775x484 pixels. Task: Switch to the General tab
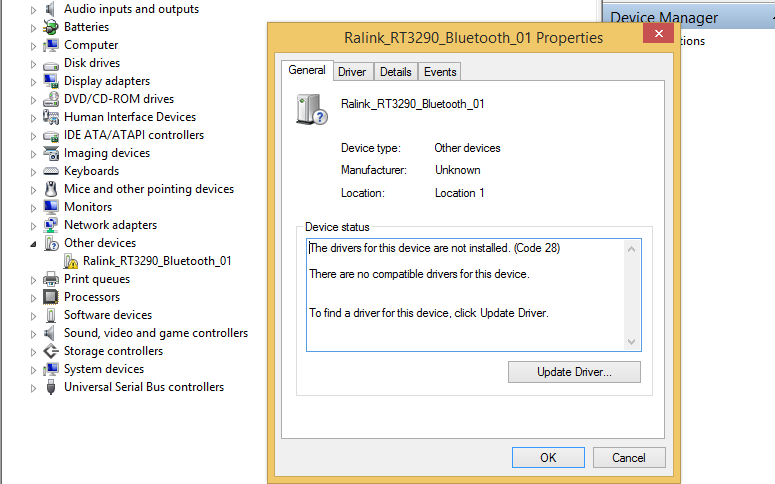pyautogui.click(x=307, y=70)
